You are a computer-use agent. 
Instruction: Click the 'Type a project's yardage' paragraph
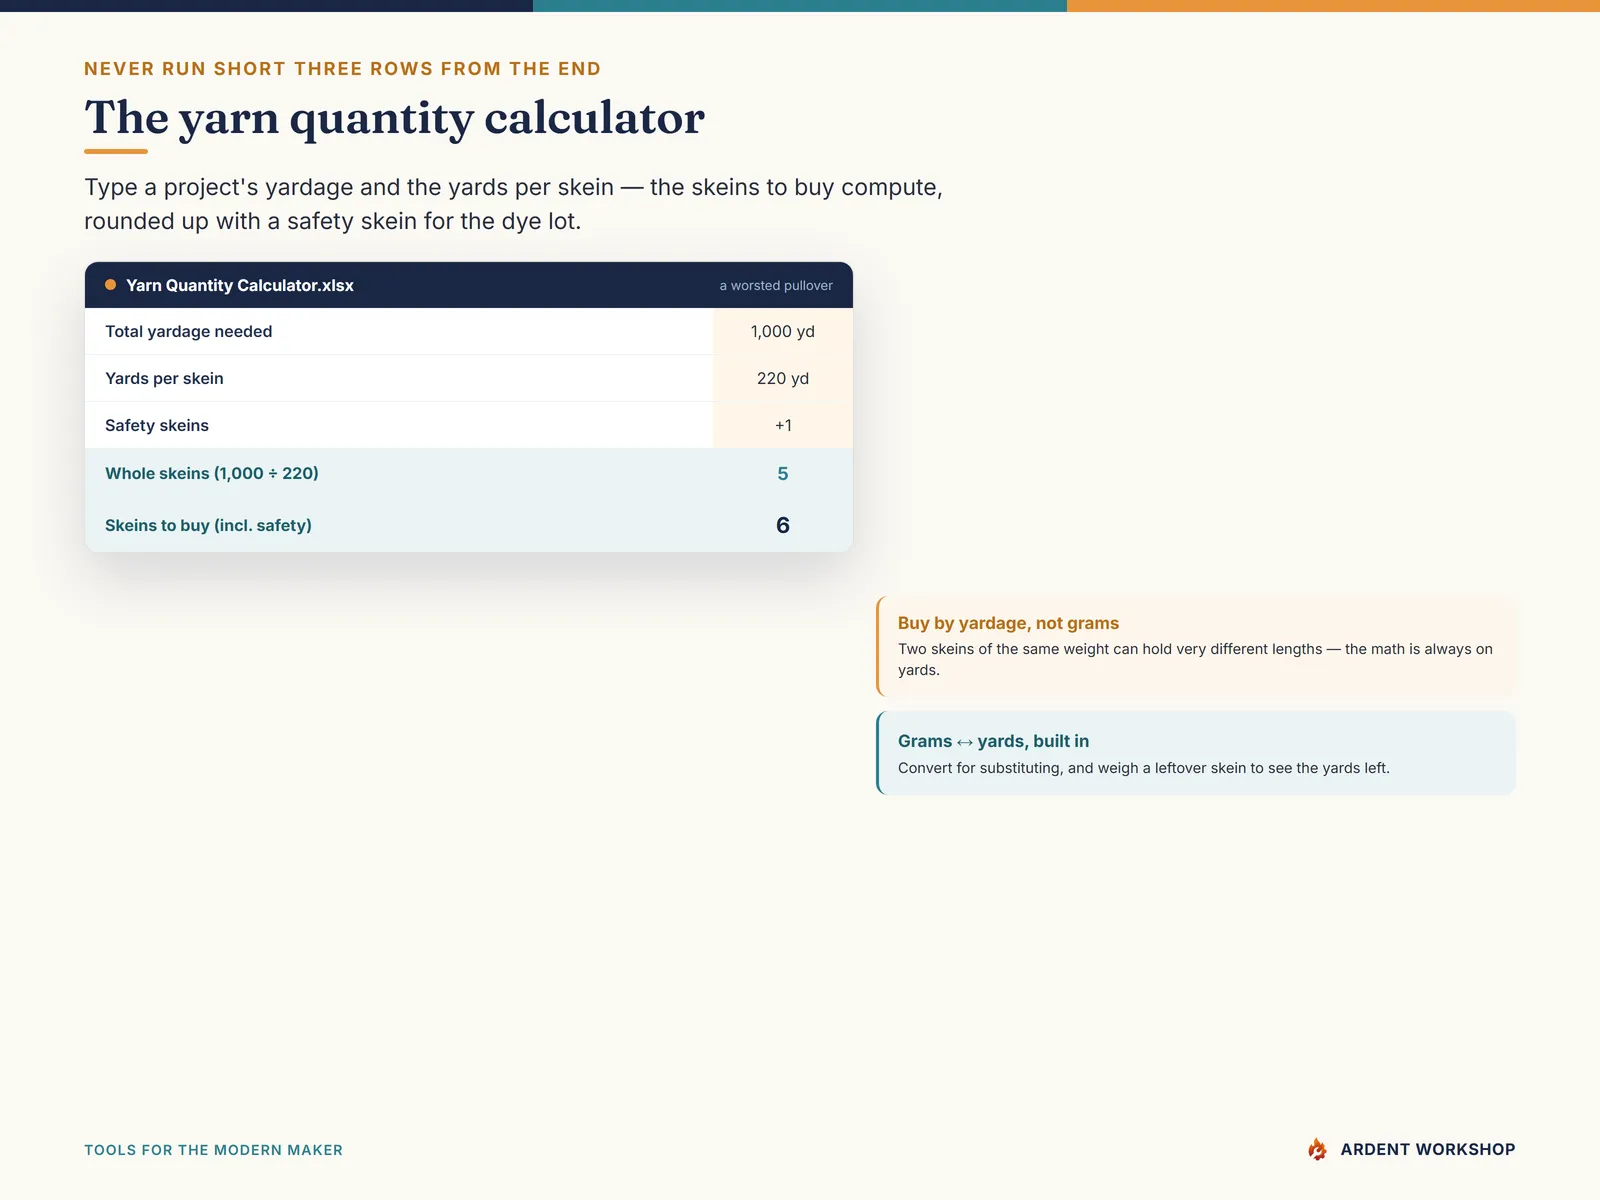click(x=513, y=204)
